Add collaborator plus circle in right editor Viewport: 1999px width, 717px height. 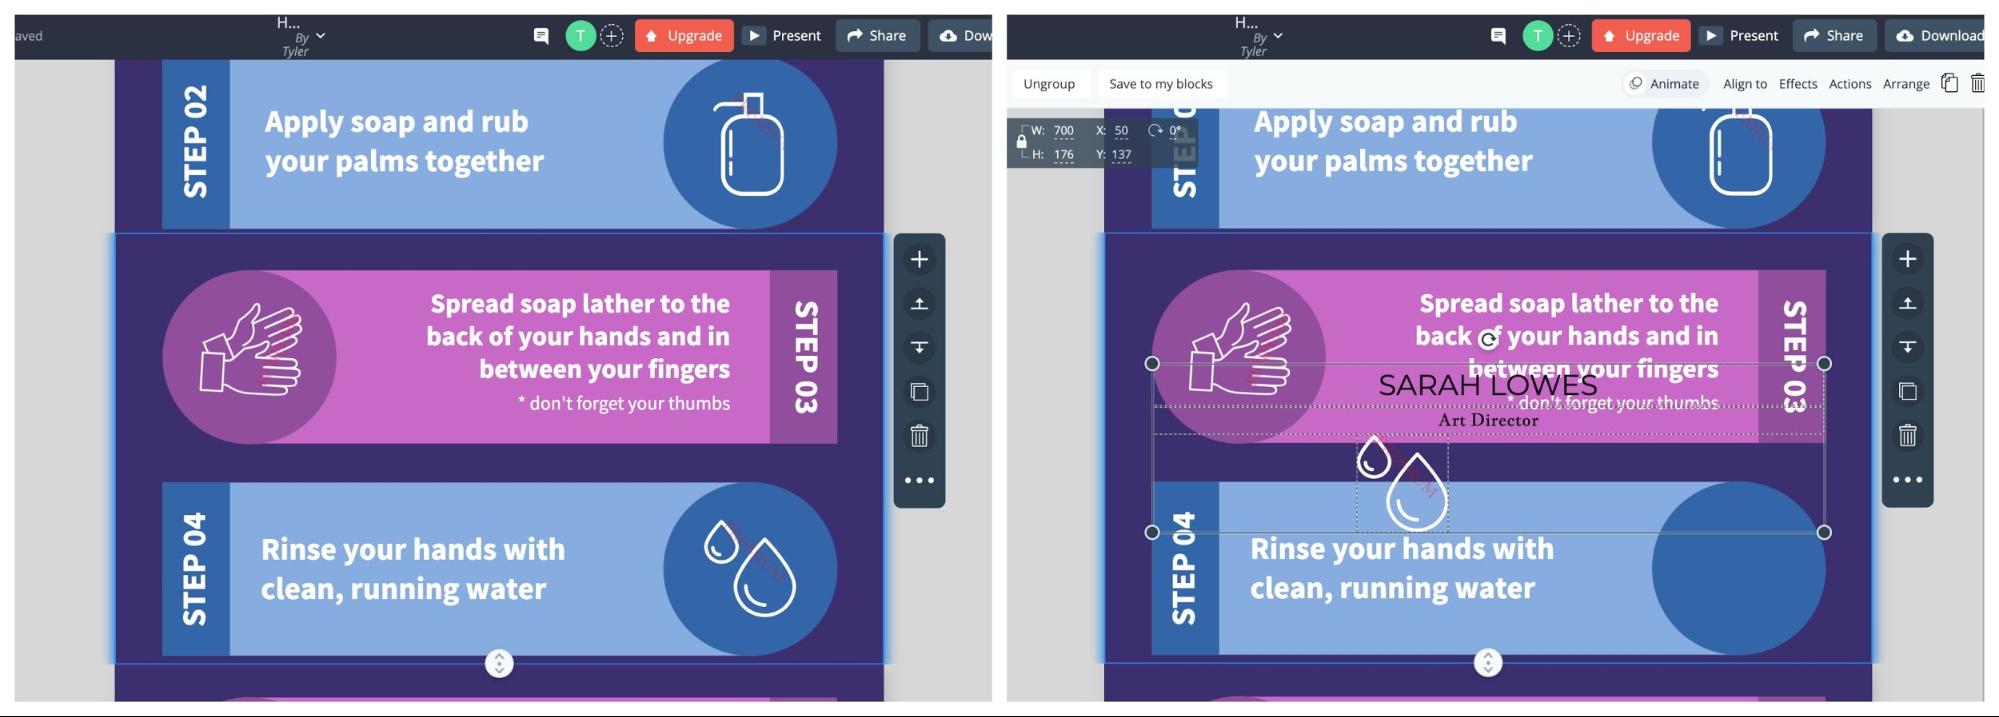[x=1569, y=36]
